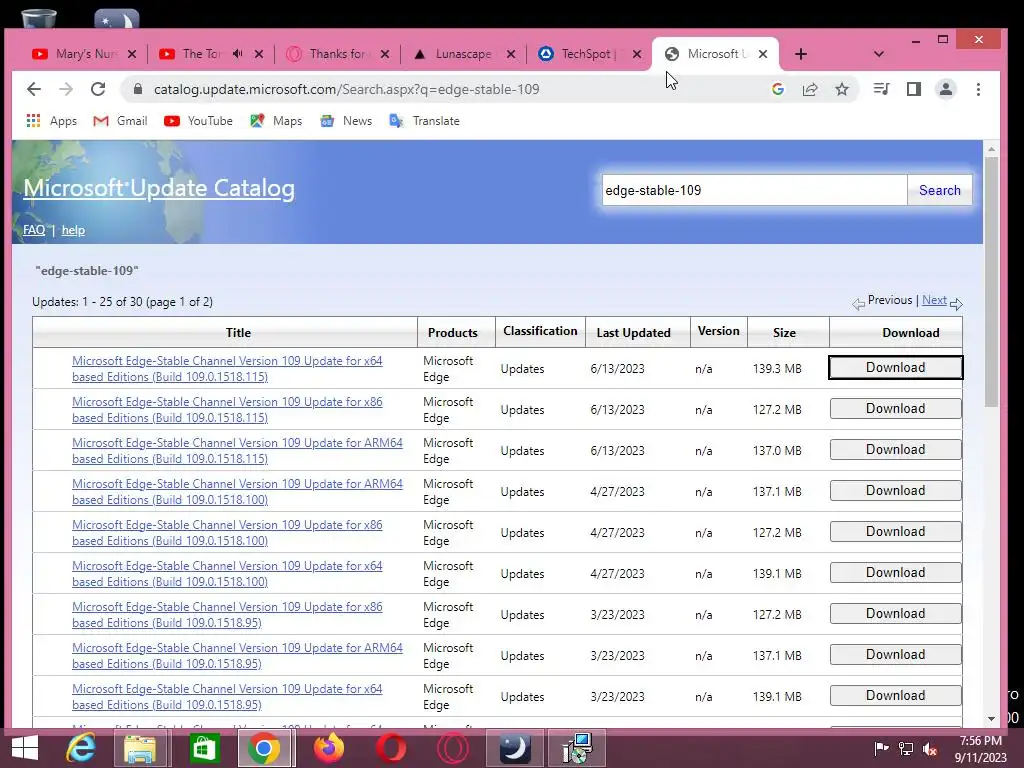Open the Translate bookmark
The height and width of the screenshot is (768, 1024).
(x=424, y=121)
